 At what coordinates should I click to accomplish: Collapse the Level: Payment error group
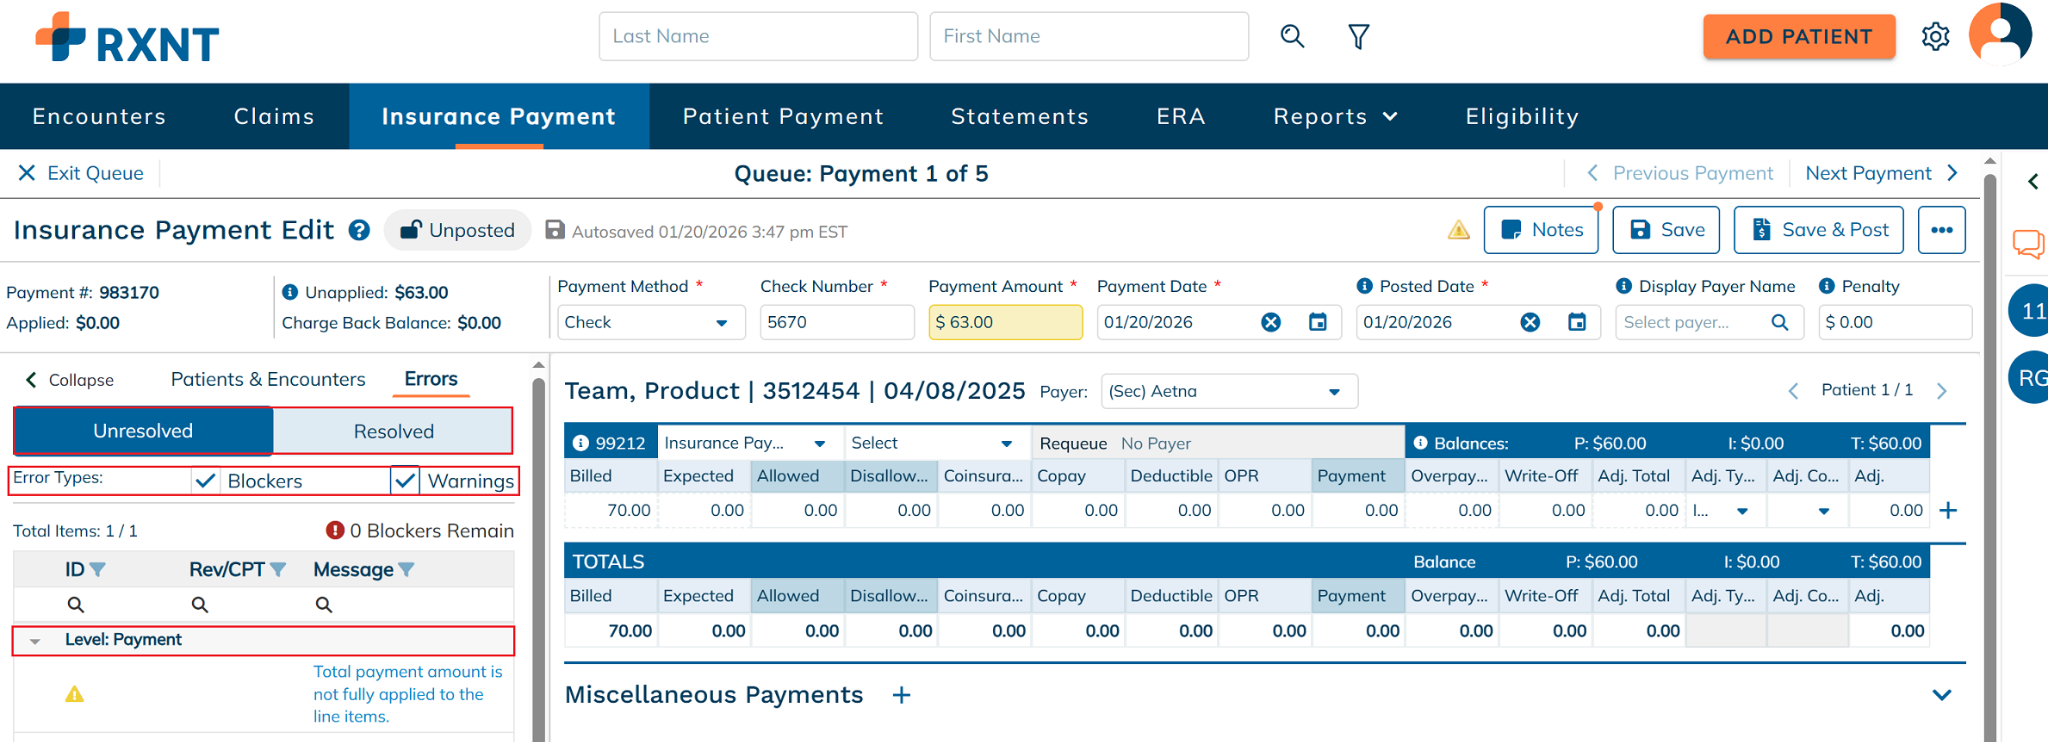pyautogui.click(x=35, y=640)
